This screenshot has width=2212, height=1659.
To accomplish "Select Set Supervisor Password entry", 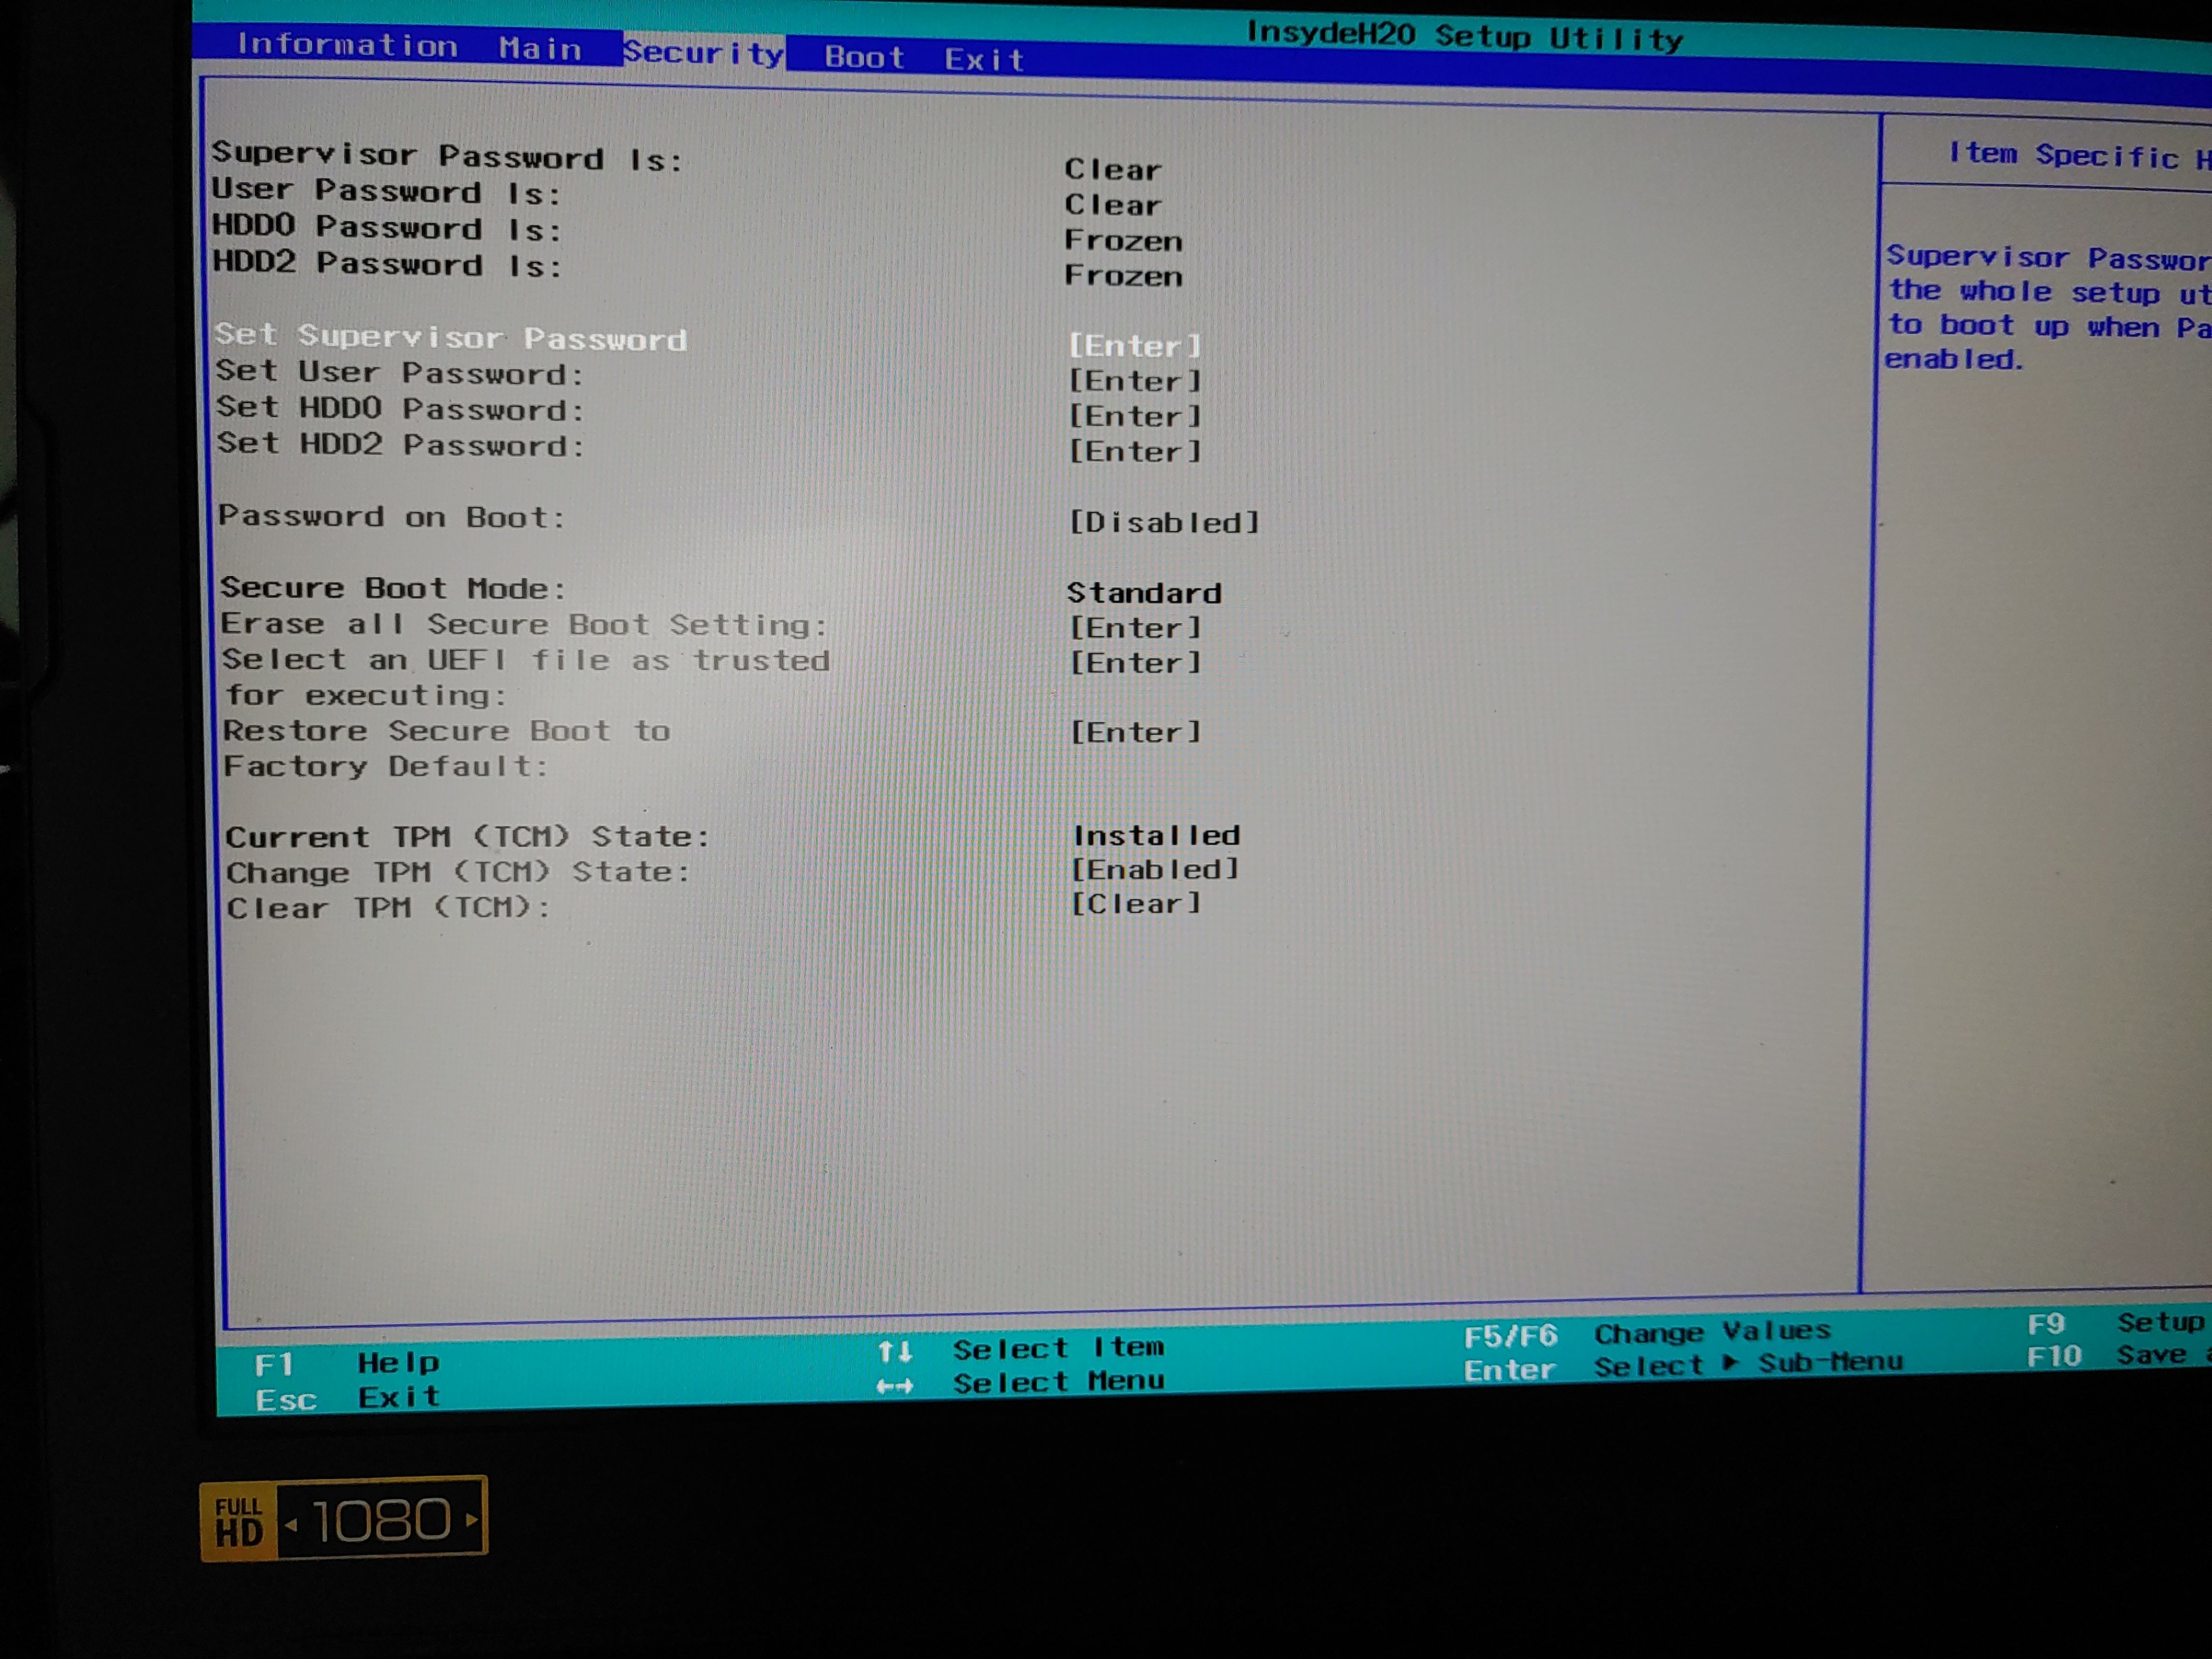I will tap(451, 337).
